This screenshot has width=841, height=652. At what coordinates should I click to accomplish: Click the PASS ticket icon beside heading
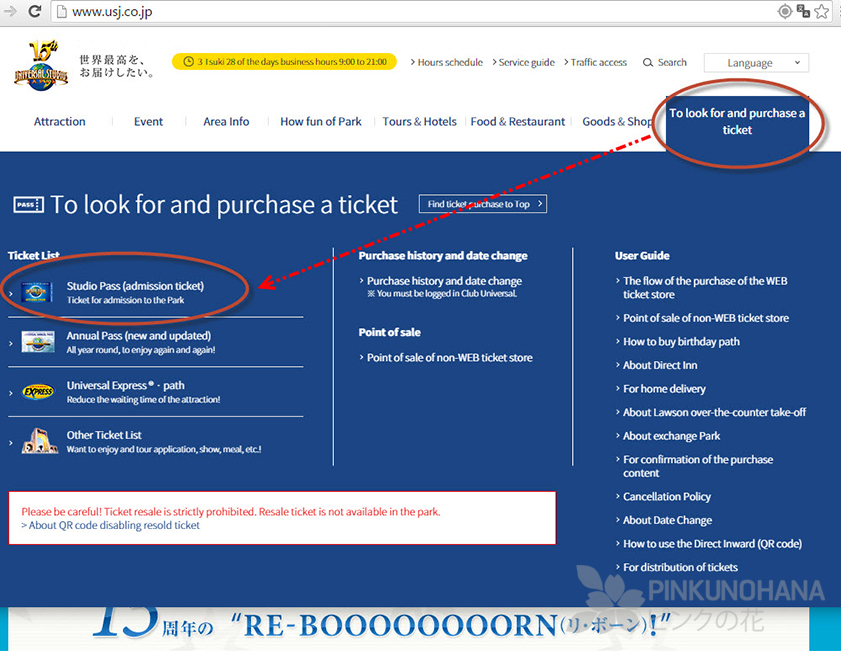click(28, 204)
